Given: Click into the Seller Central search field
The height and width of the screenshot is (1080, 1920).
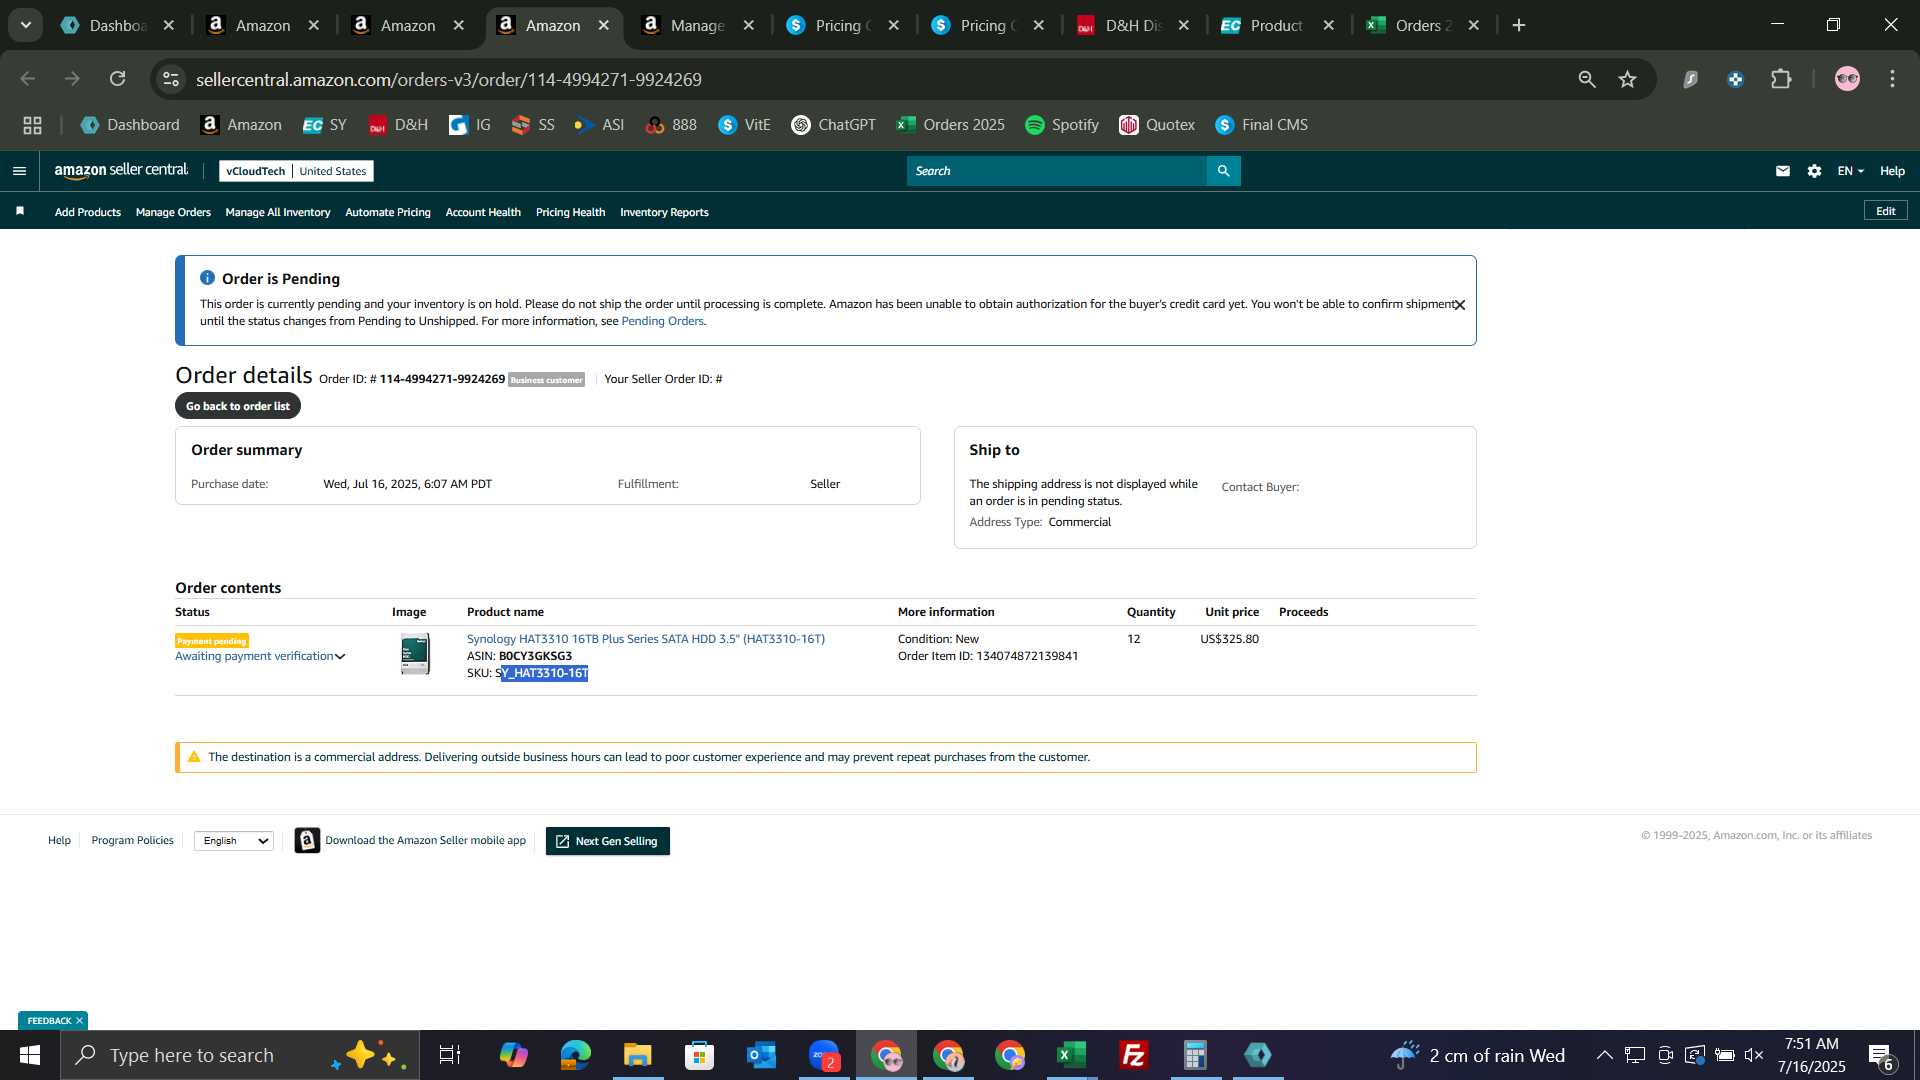Looking at the screenshot, I should tap(1057, 171).
